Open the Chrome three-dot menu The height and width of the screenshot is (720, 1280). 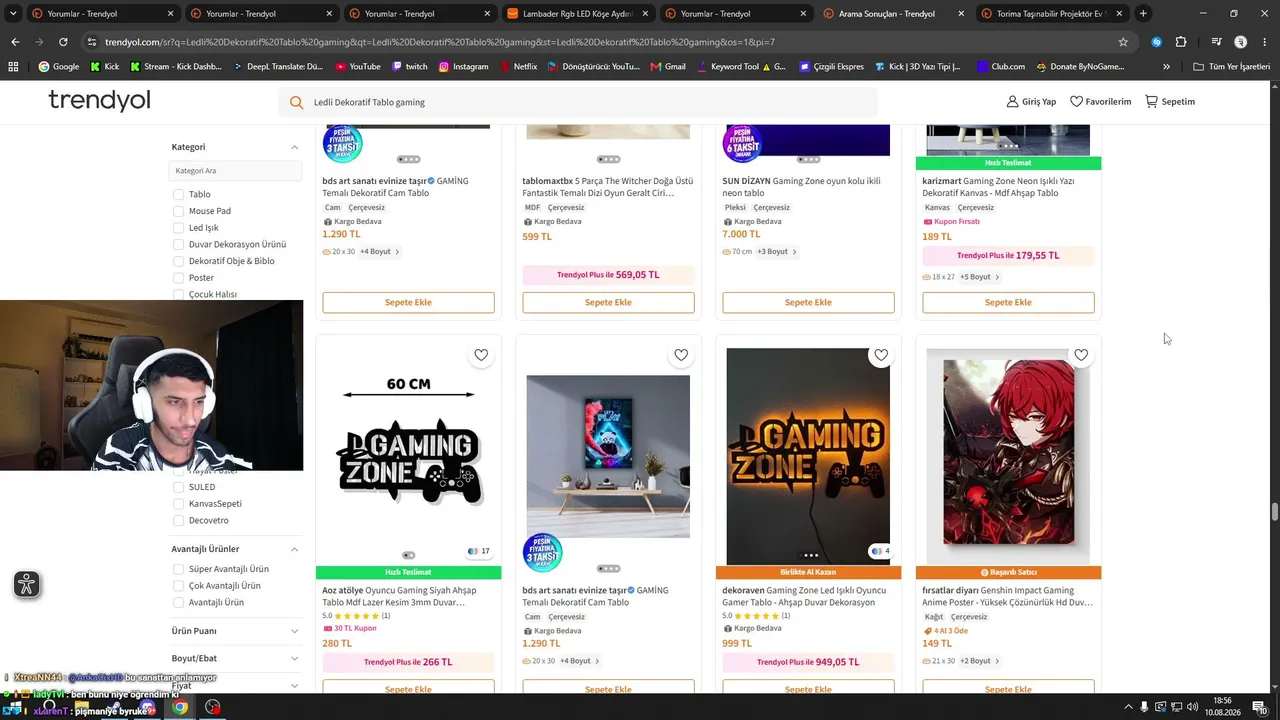[1265, 42]
